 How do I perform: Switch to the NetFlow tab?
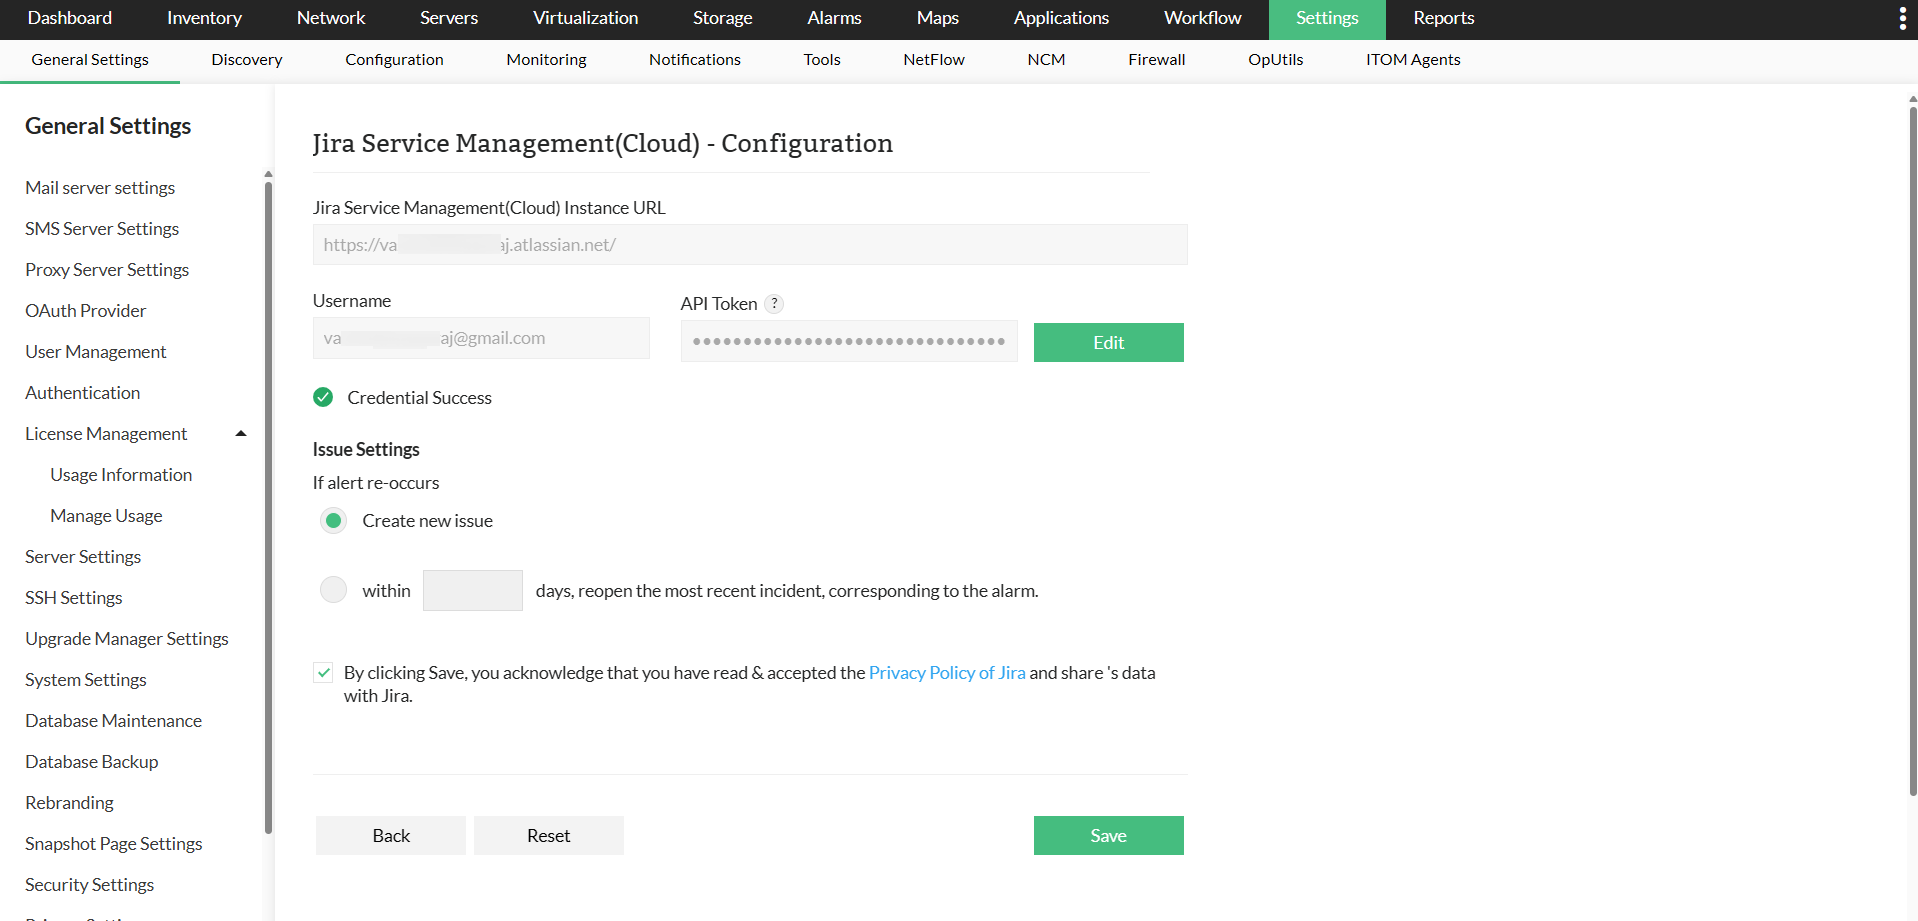click(934, 60)
